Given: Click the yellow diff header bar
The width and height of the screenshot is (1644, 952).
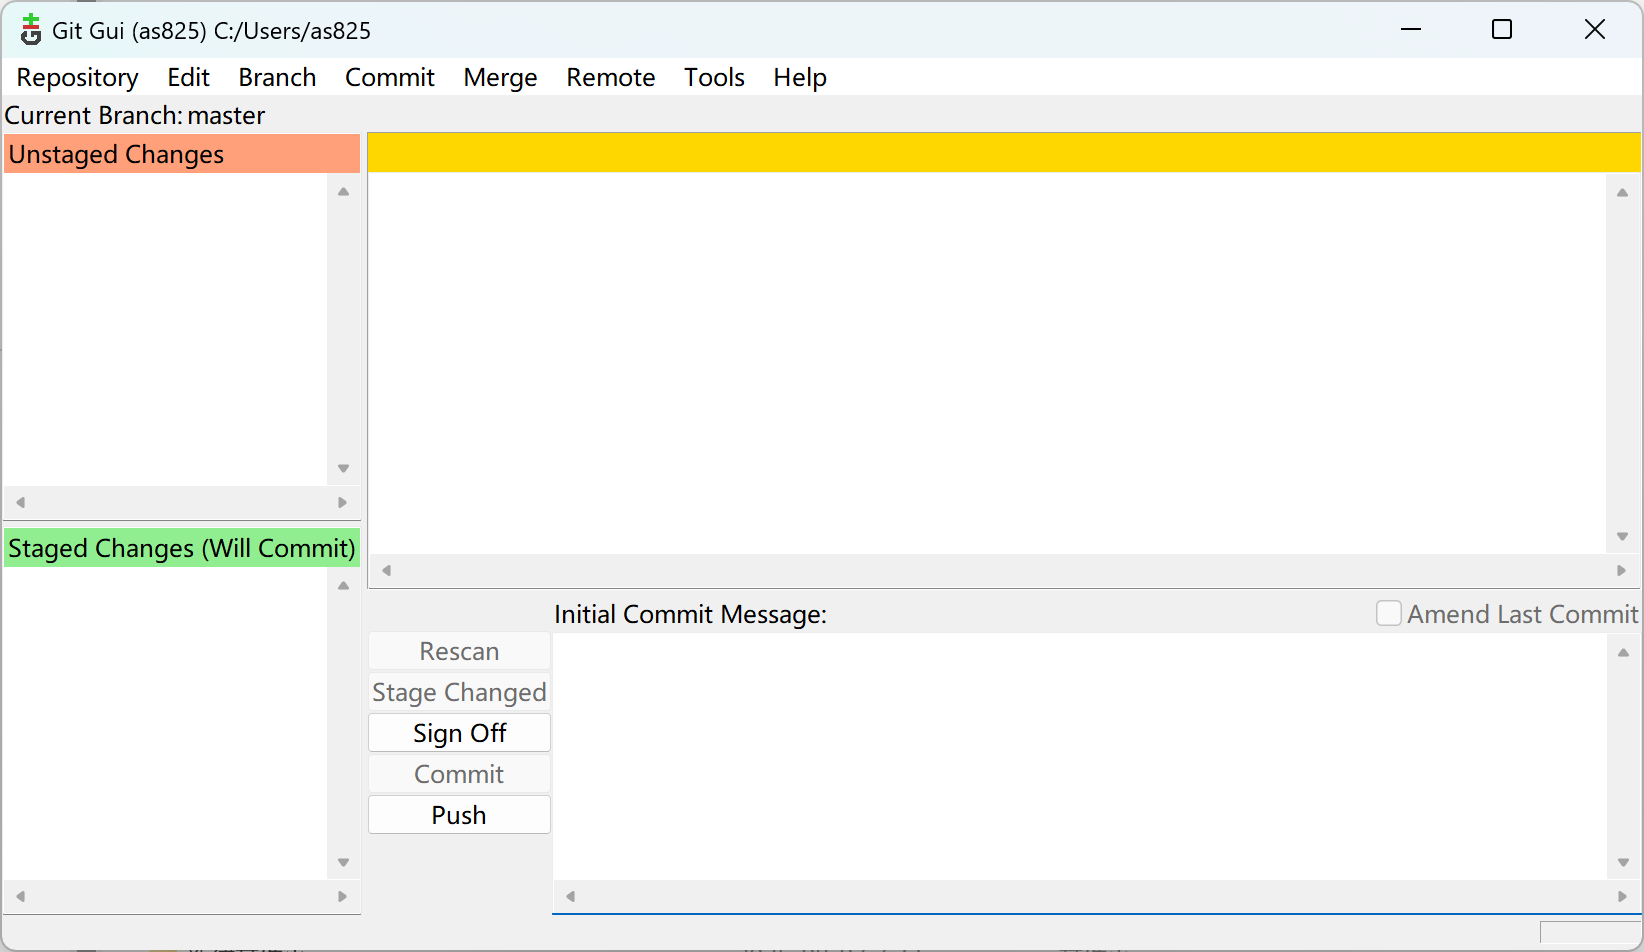Looking at the screenshot, I should [1004, 152].
